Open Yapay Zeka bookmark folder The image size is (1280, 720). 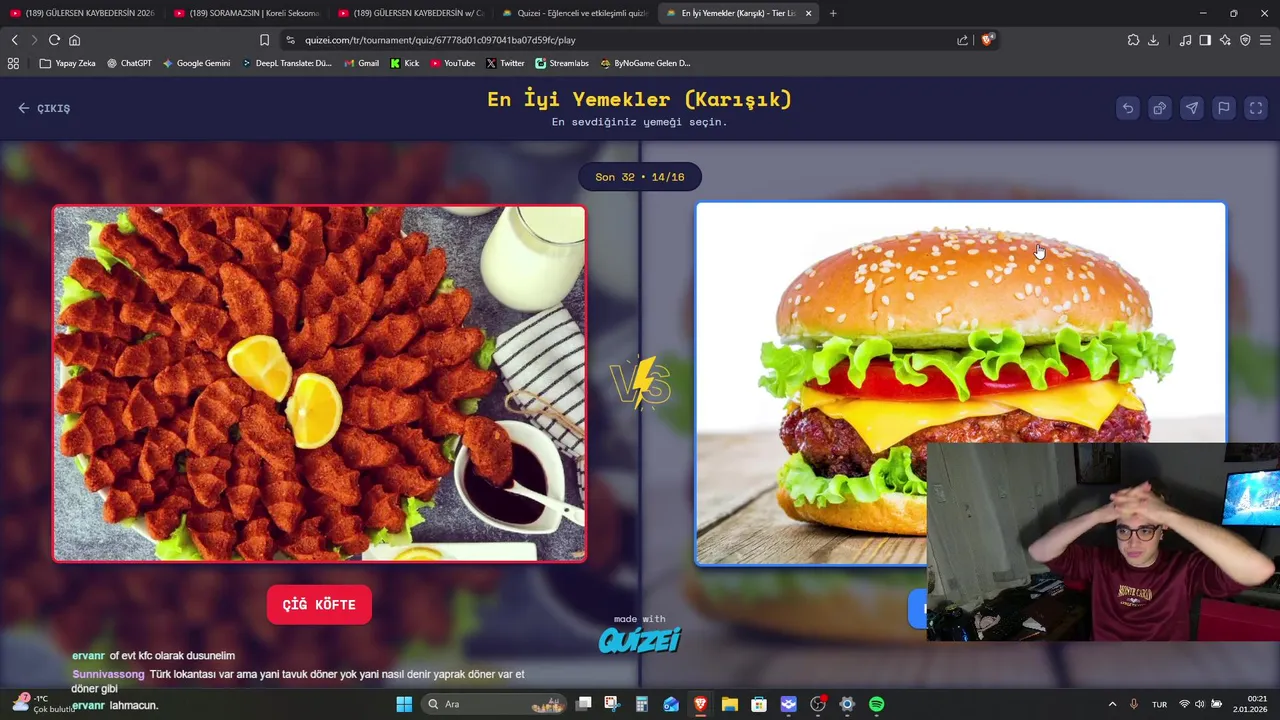pyautogui.click(x=68, y=63)
